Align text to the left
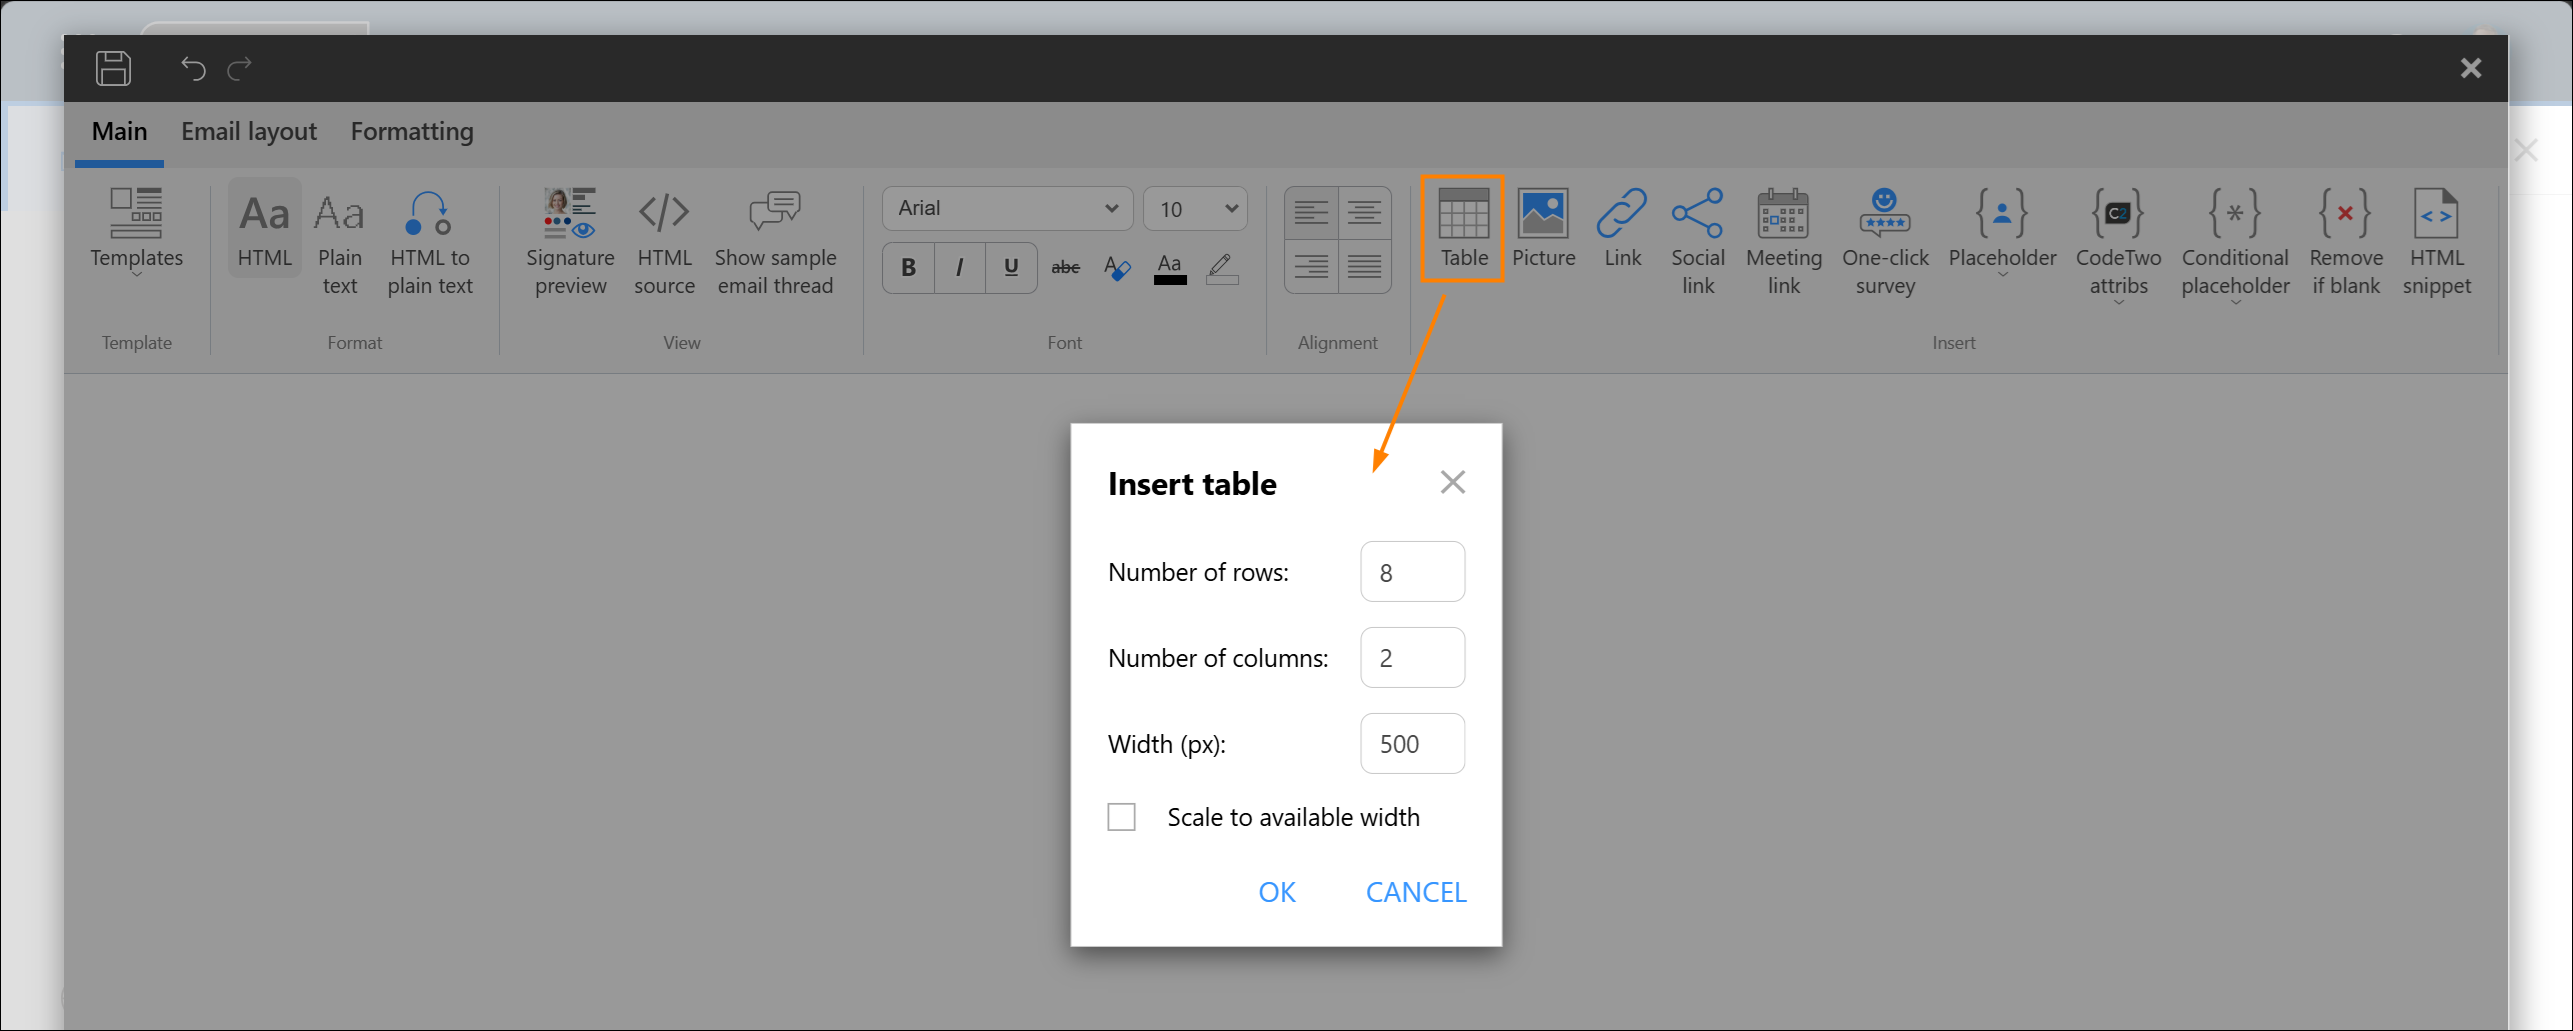This screenshot has width=2573, height=1031. [x=1311, y=213]
